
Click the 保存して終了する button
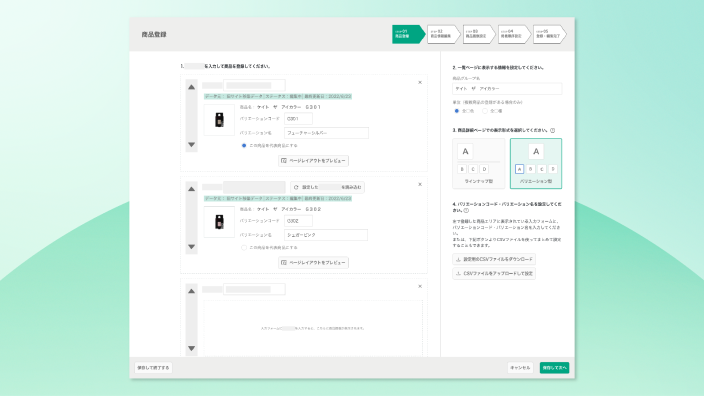(x=153, y=368)
